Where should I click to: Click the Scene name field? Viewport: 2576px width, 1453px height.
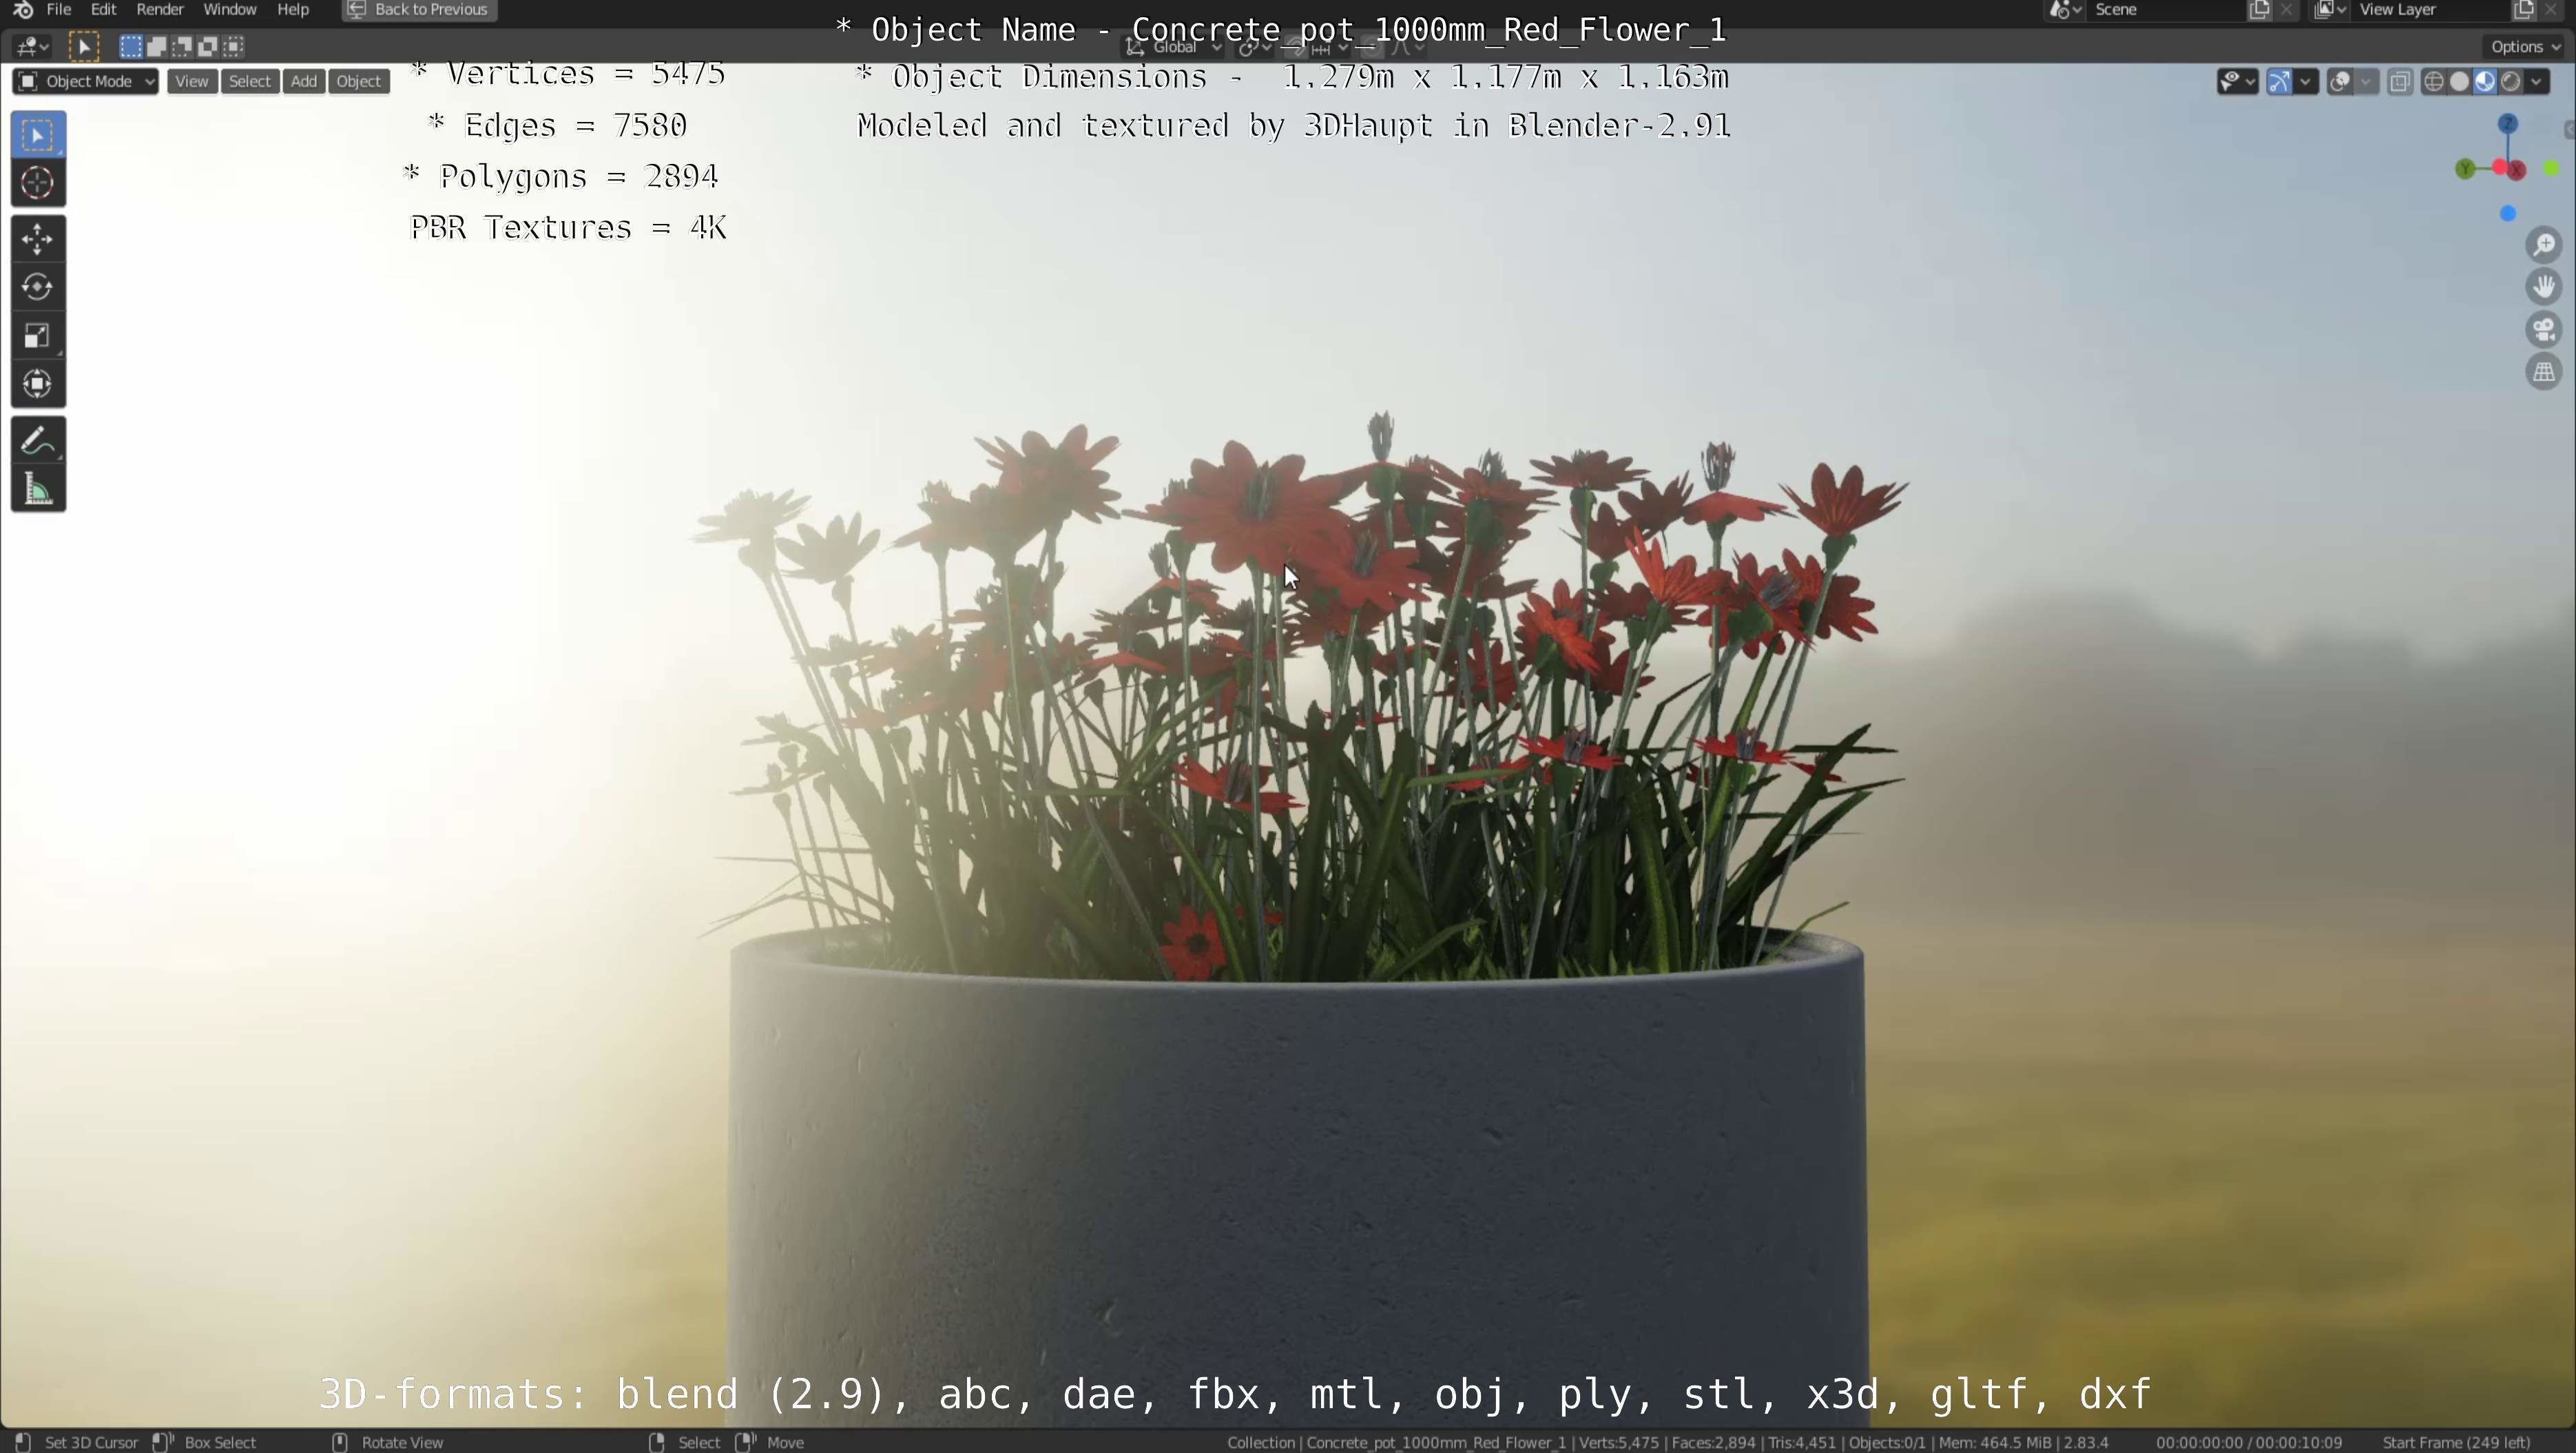point(2166,10)
